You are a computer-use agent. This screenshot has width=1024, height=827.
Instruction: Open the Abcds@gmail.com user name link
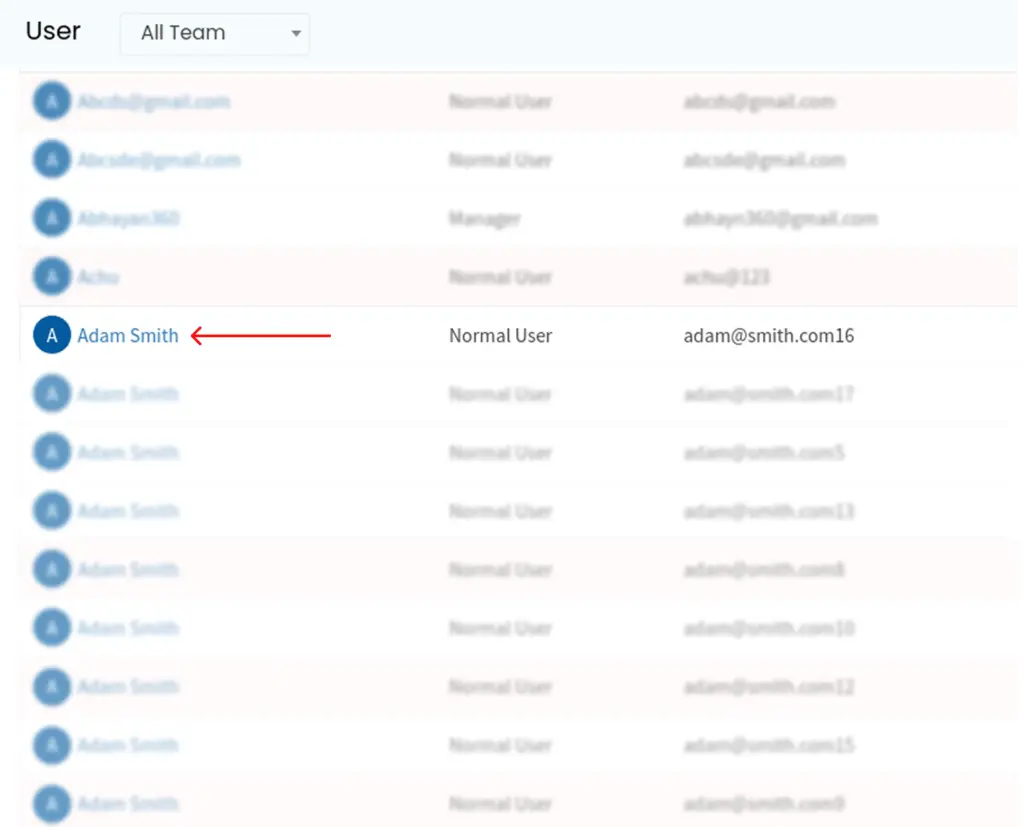[153, 101]
